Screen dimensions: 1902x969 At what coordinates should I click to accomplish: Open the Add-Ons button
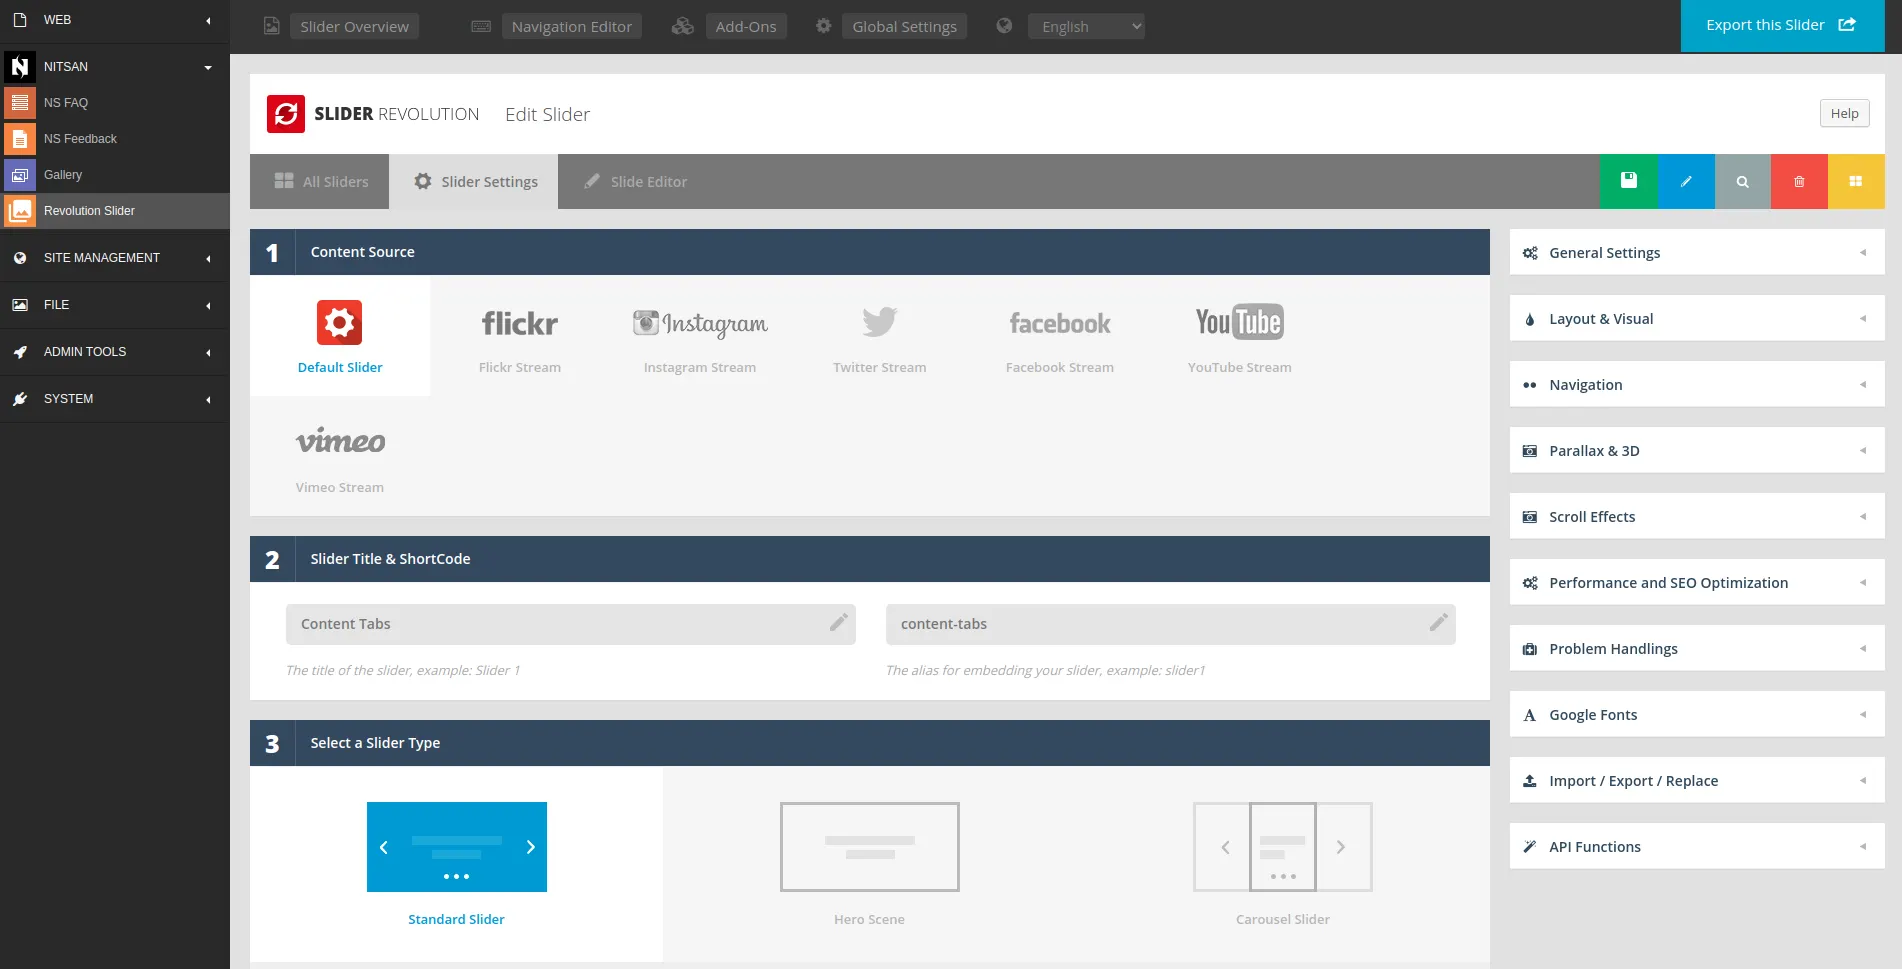point(746,26)
